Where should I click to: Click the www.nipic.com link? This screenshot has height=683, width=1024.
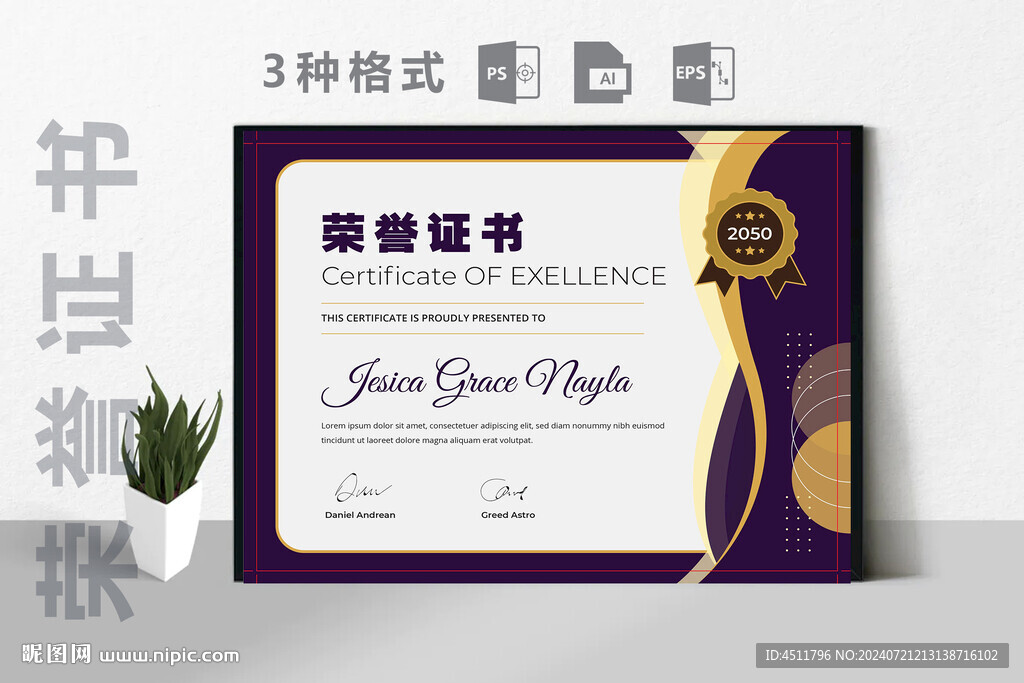click(x=169, y=655)
